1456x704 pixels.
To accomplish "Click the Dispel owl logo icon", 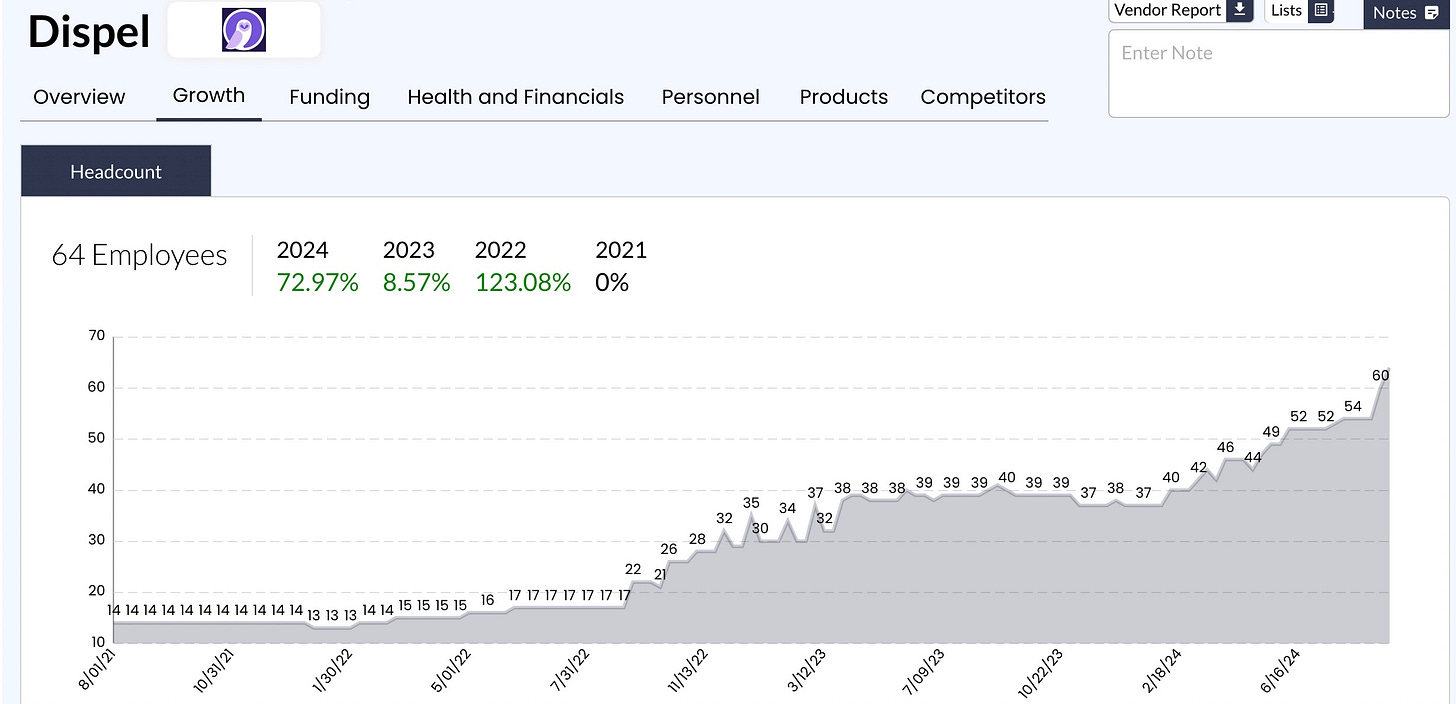I will pos(244,30).
